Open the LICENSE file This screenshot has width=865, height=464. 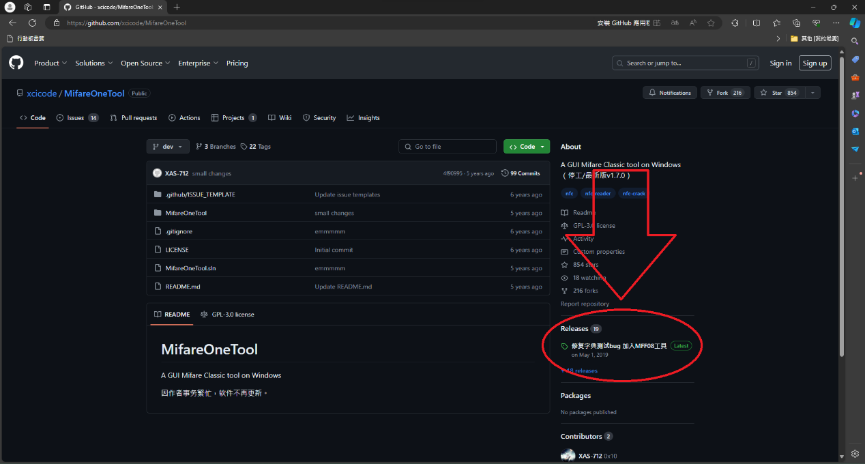click(177, 249)
